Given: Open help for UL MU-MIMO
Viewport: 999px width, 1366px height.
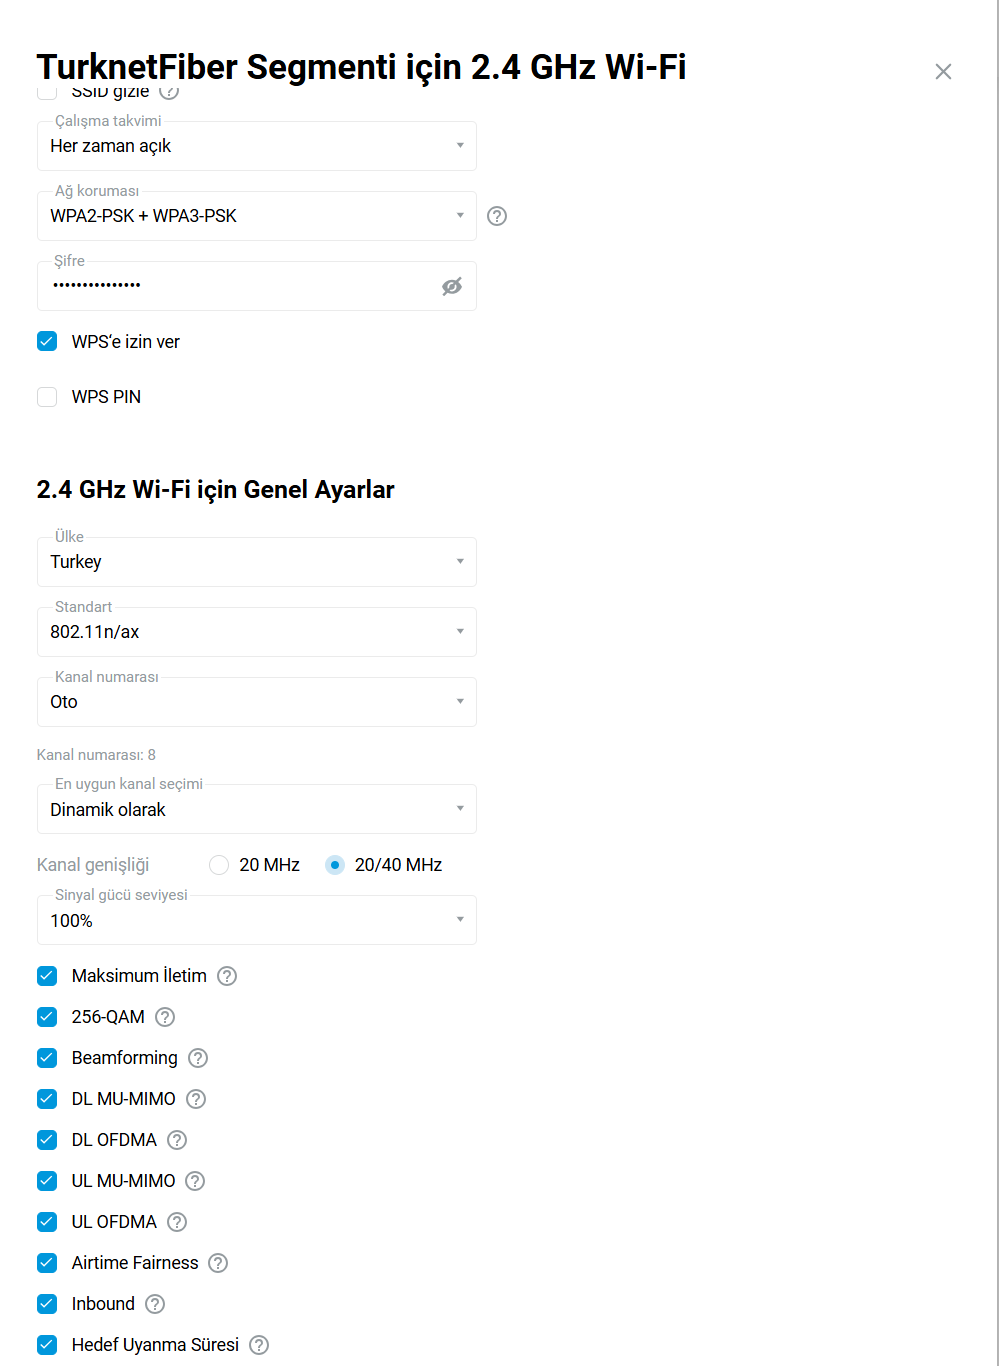Looking at the screenshot, I should point(195,1181).
